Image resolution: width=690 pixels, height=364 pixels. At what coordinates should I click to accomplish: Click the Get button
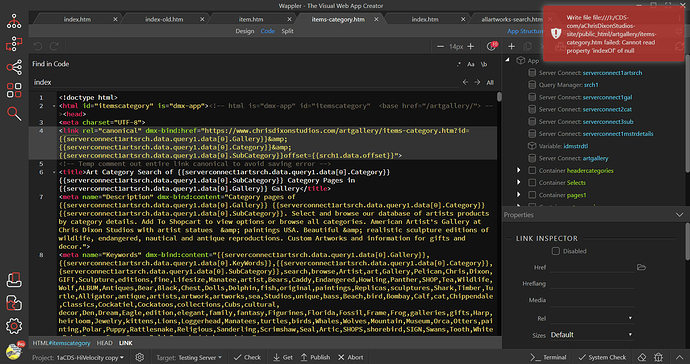click(x=283, y=357)
